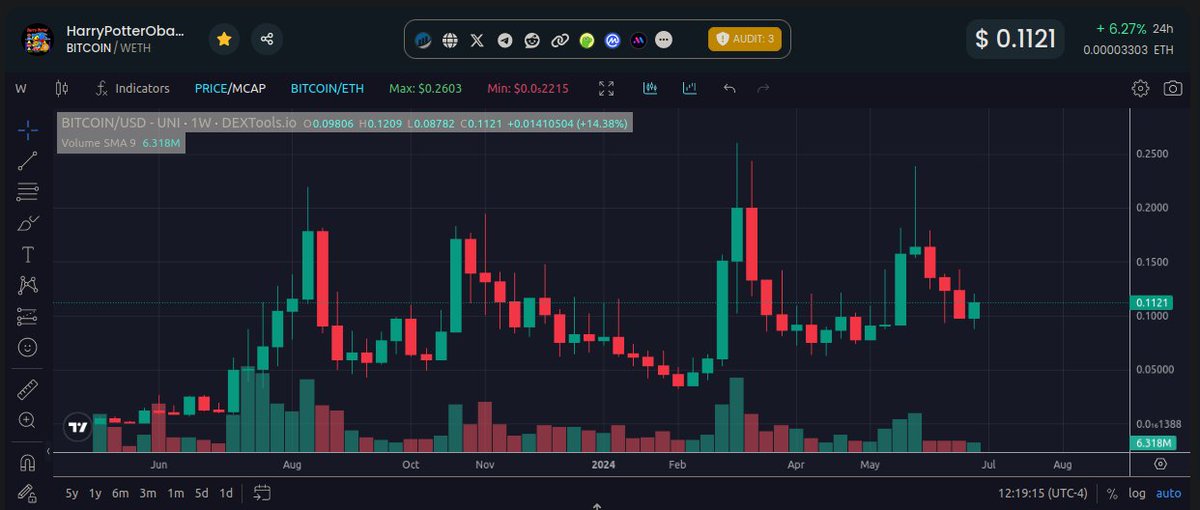Select the text annotation tool
This screenshot has height=510, width=1200.
[28, 254]
